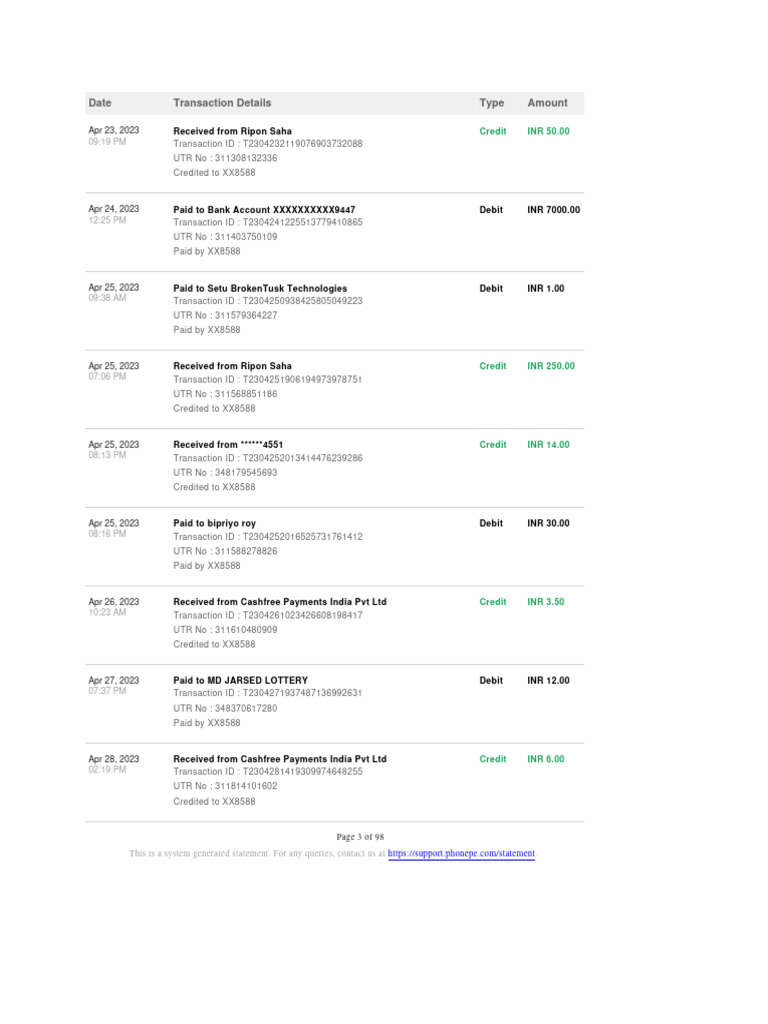The width and height of the screenshot is (768, 1024).
Task: Select the INR 250.00 credit amount
Action: 551,366
